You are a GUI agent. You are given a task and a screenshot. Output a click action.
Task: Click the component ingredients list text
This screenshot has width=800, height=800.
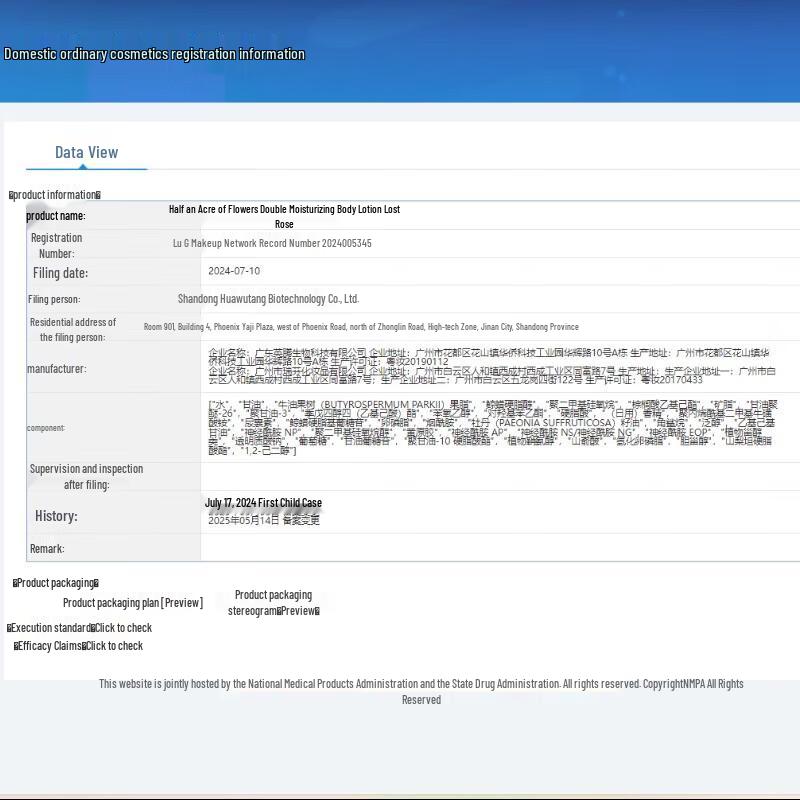[x=490, y=425]
